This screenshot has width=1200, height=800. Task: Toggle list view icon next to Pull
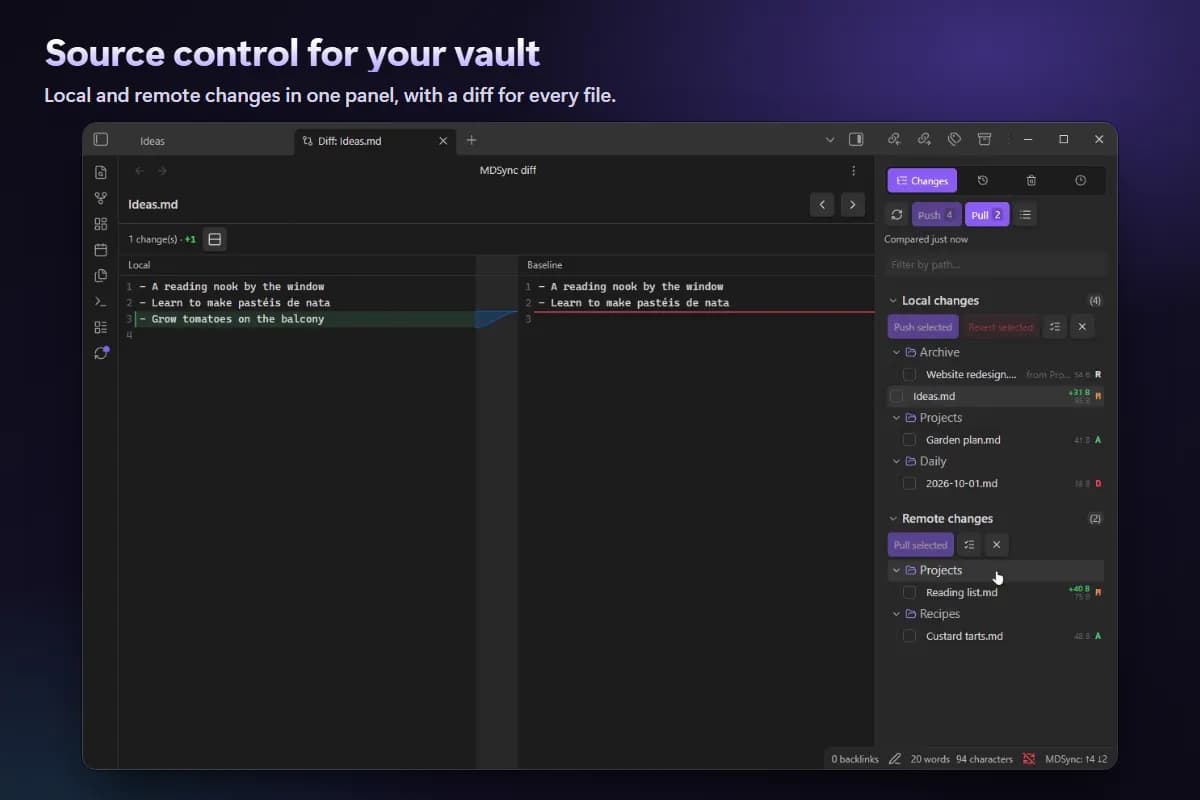(x=1026, y=215)
